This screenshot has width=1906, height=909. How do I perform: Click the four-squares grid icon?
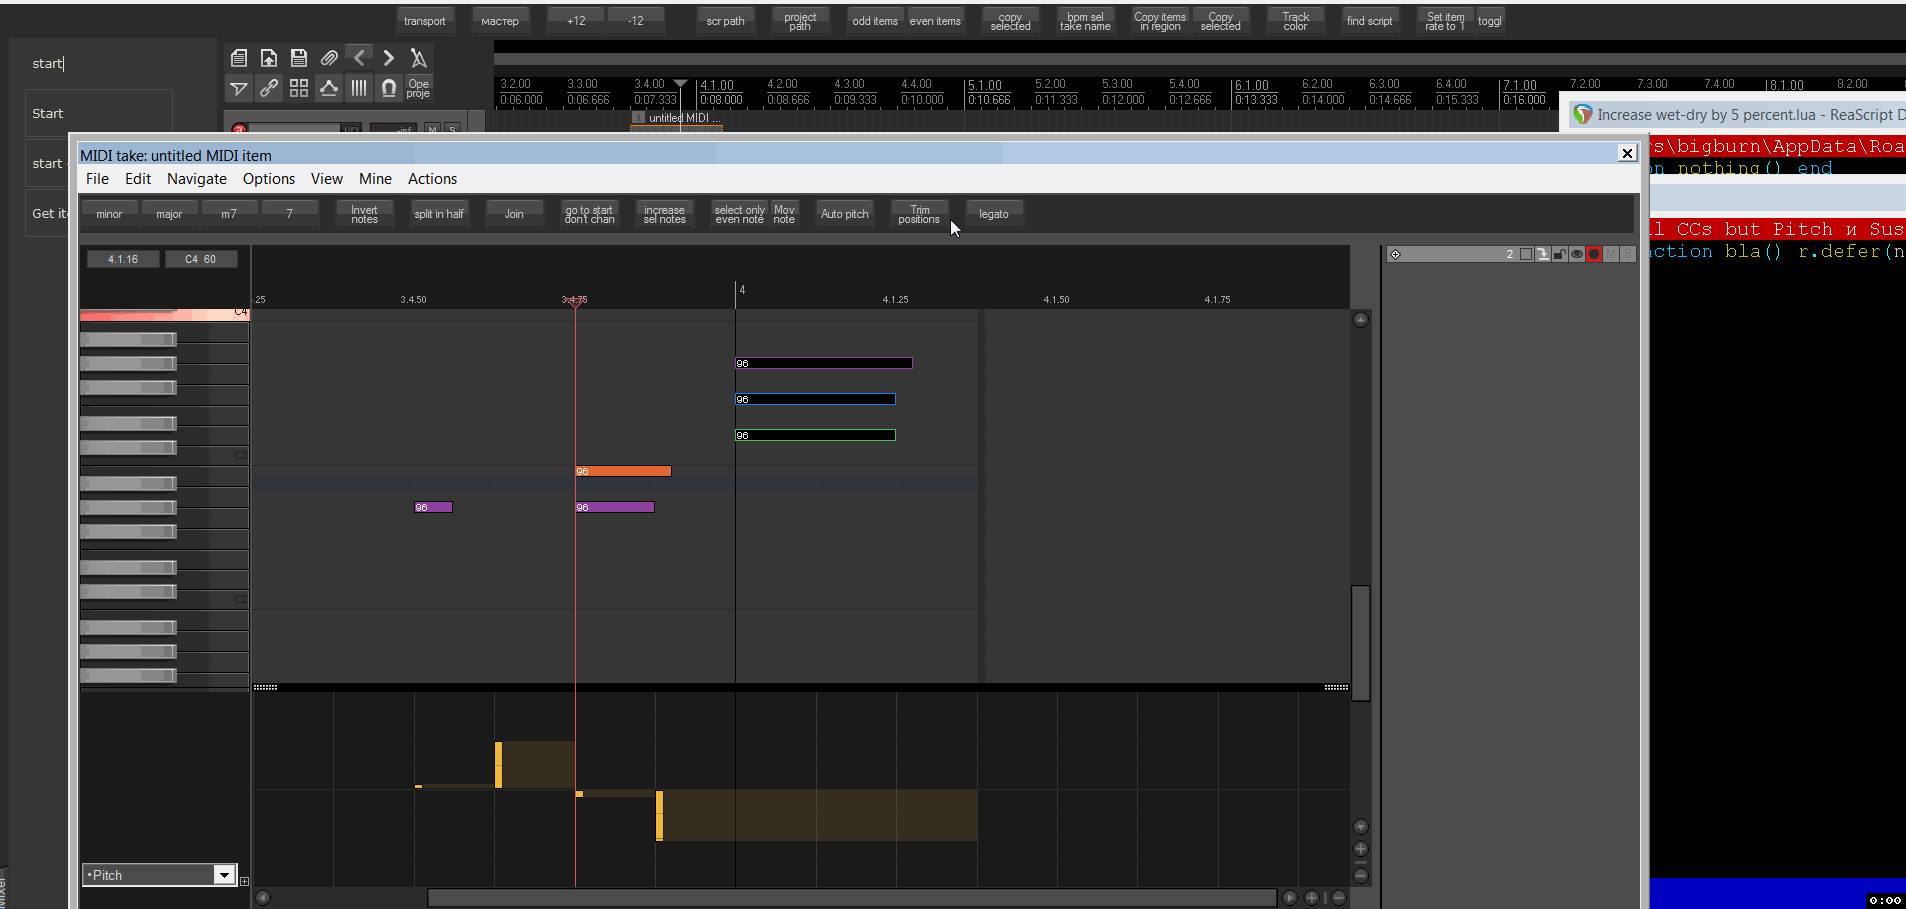299,88
